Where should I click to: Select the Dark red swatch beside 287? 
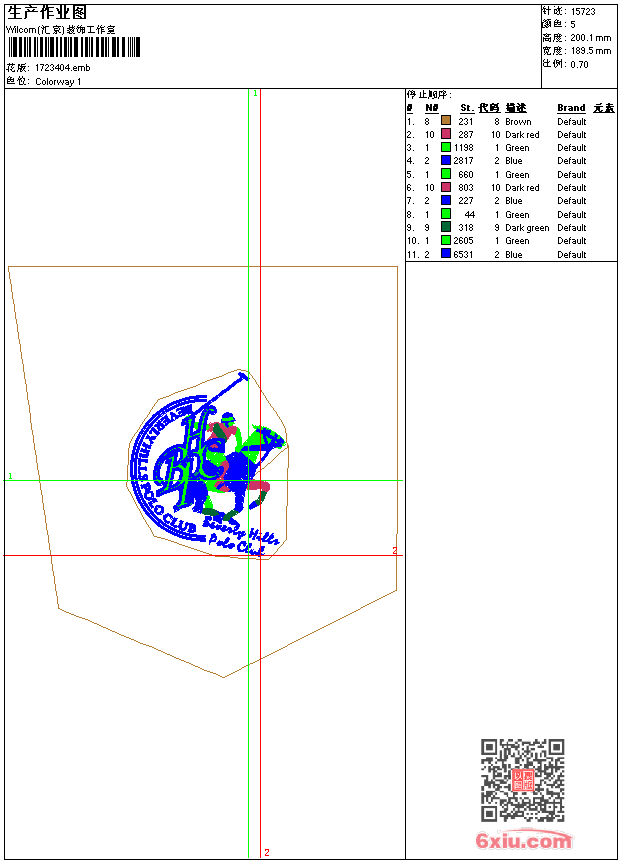[446, 134]
